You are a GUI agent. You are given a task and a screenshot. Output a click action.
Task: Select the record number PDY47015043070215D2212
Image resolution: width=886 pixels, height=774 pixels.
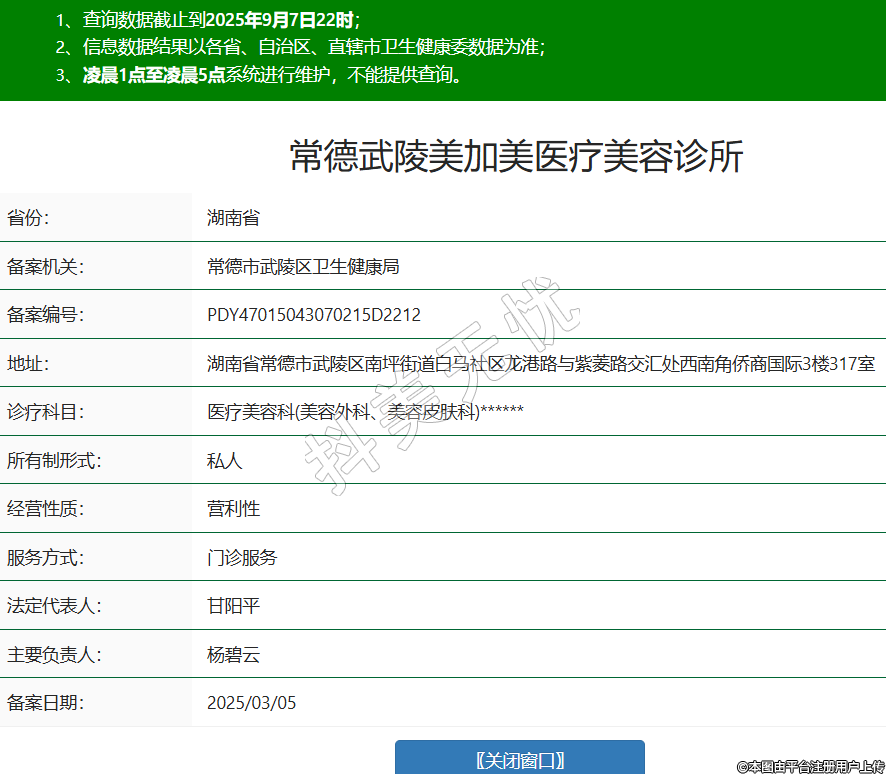coord(313,315)
